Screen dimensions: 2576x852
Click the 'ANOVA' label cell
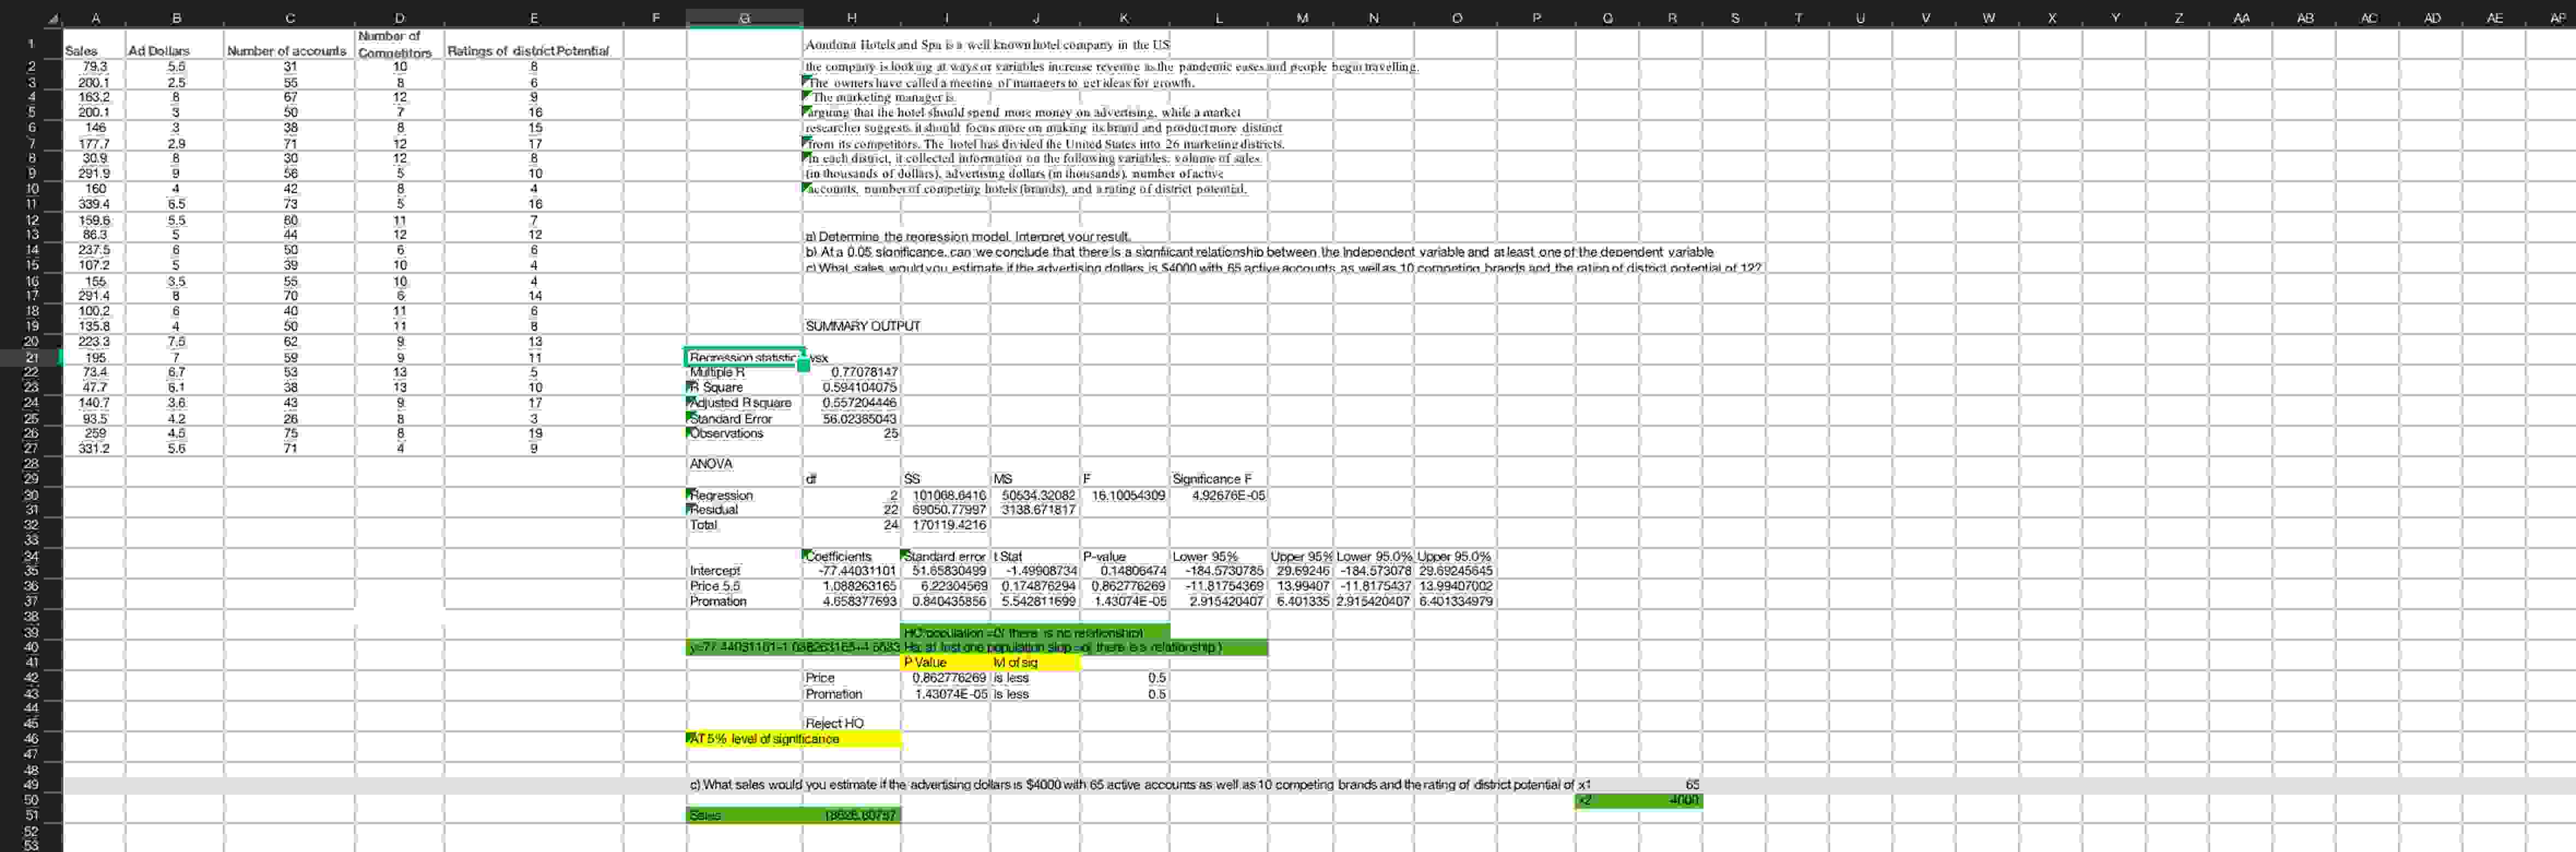point(711,464)
